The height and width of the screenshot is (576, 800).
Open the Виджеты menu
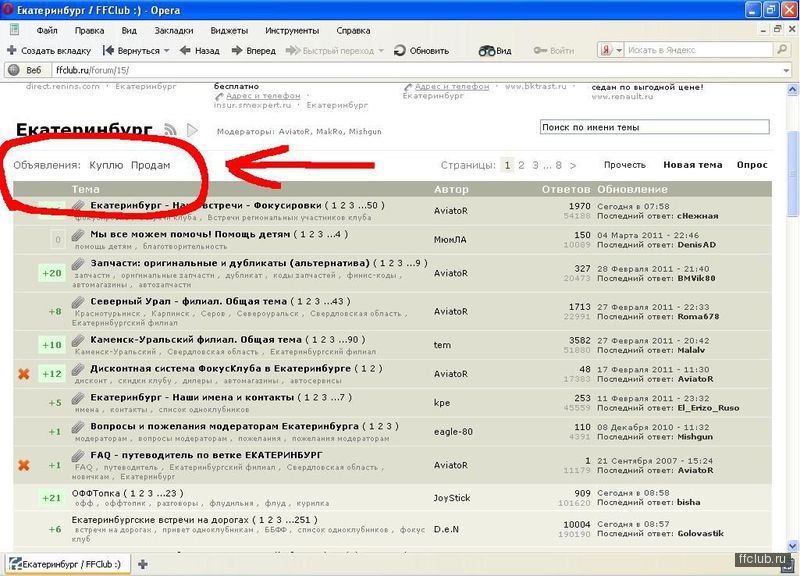[229, 31]
